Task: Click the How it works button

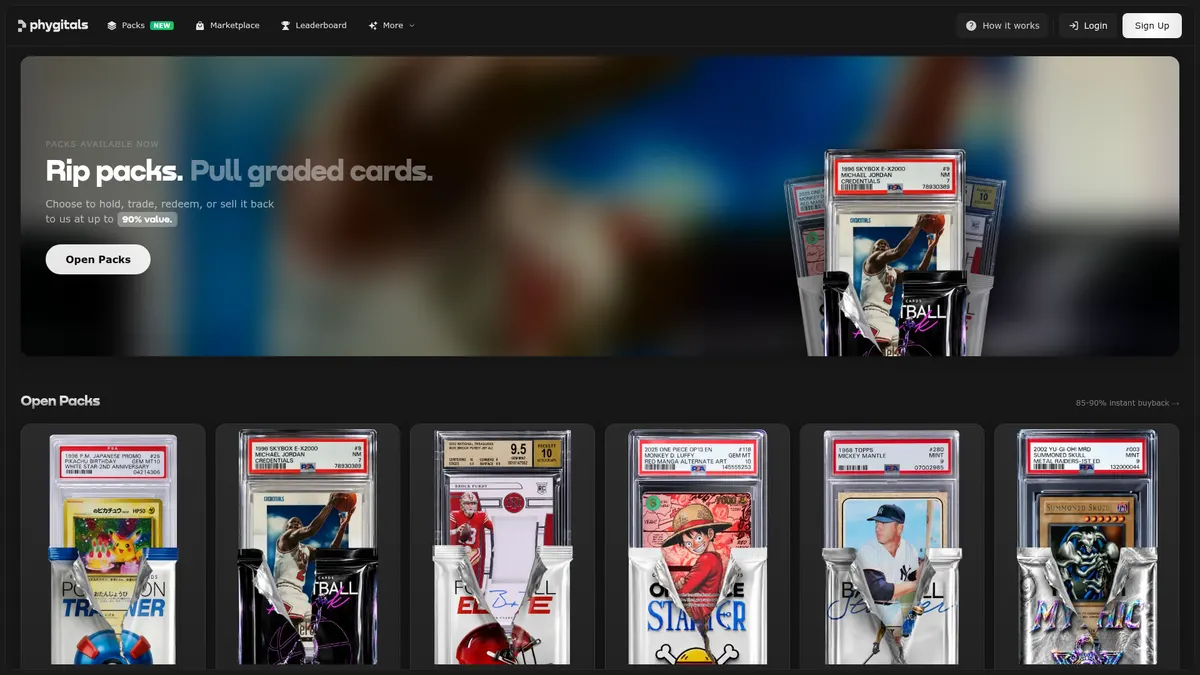Action: click(x=1002, y=25)
